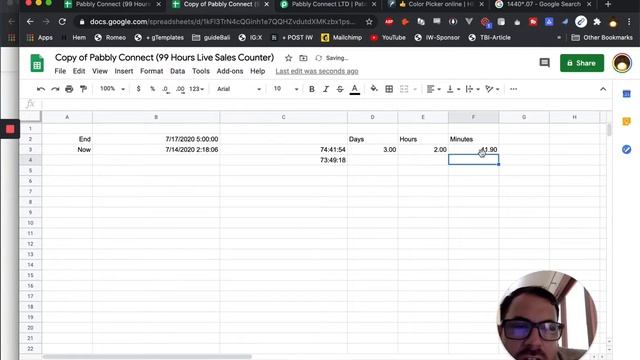Decrease decimal places button
The width and height of the screenshot is (640, 360).
point(166,89)
